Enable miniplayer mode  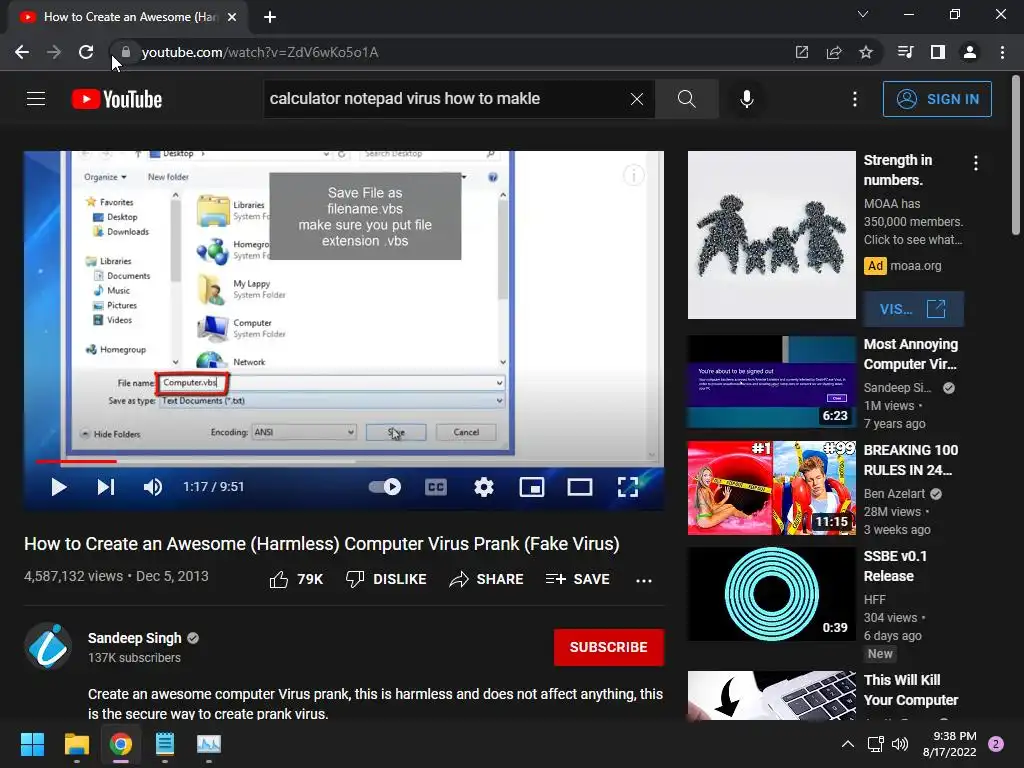[x=532, y=487]
